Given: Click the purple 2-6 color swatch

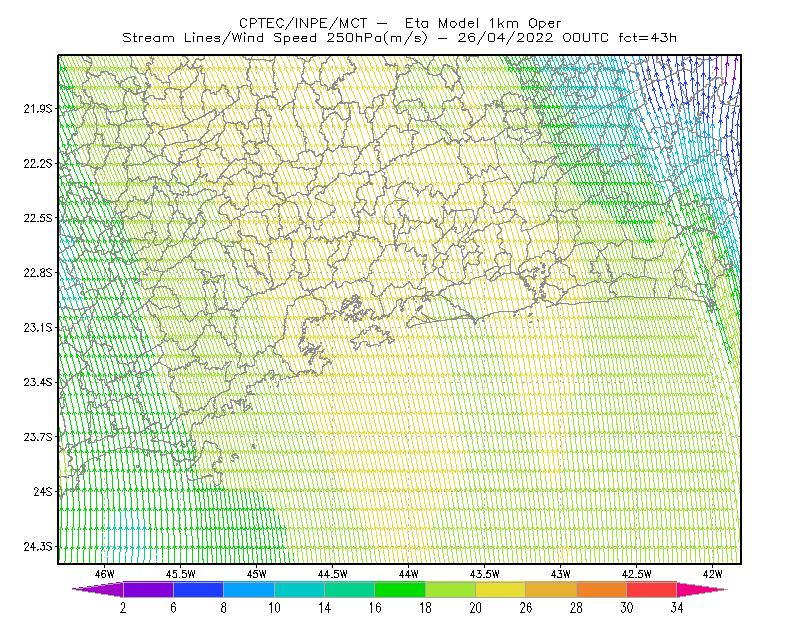Looking at the screenshot, I should [x=148, y=589].
